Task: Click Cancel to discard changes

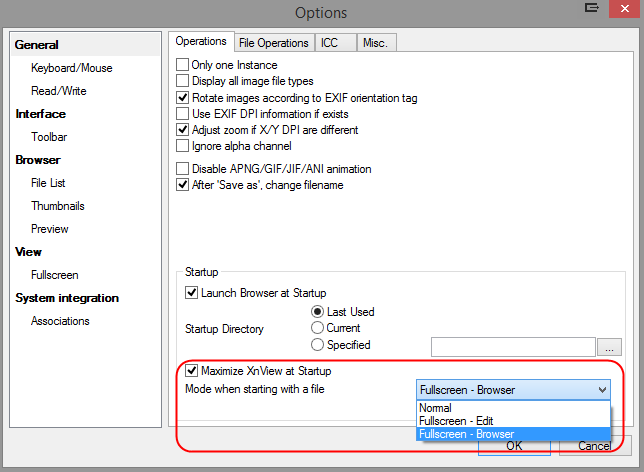Action: tap(595, 446)
